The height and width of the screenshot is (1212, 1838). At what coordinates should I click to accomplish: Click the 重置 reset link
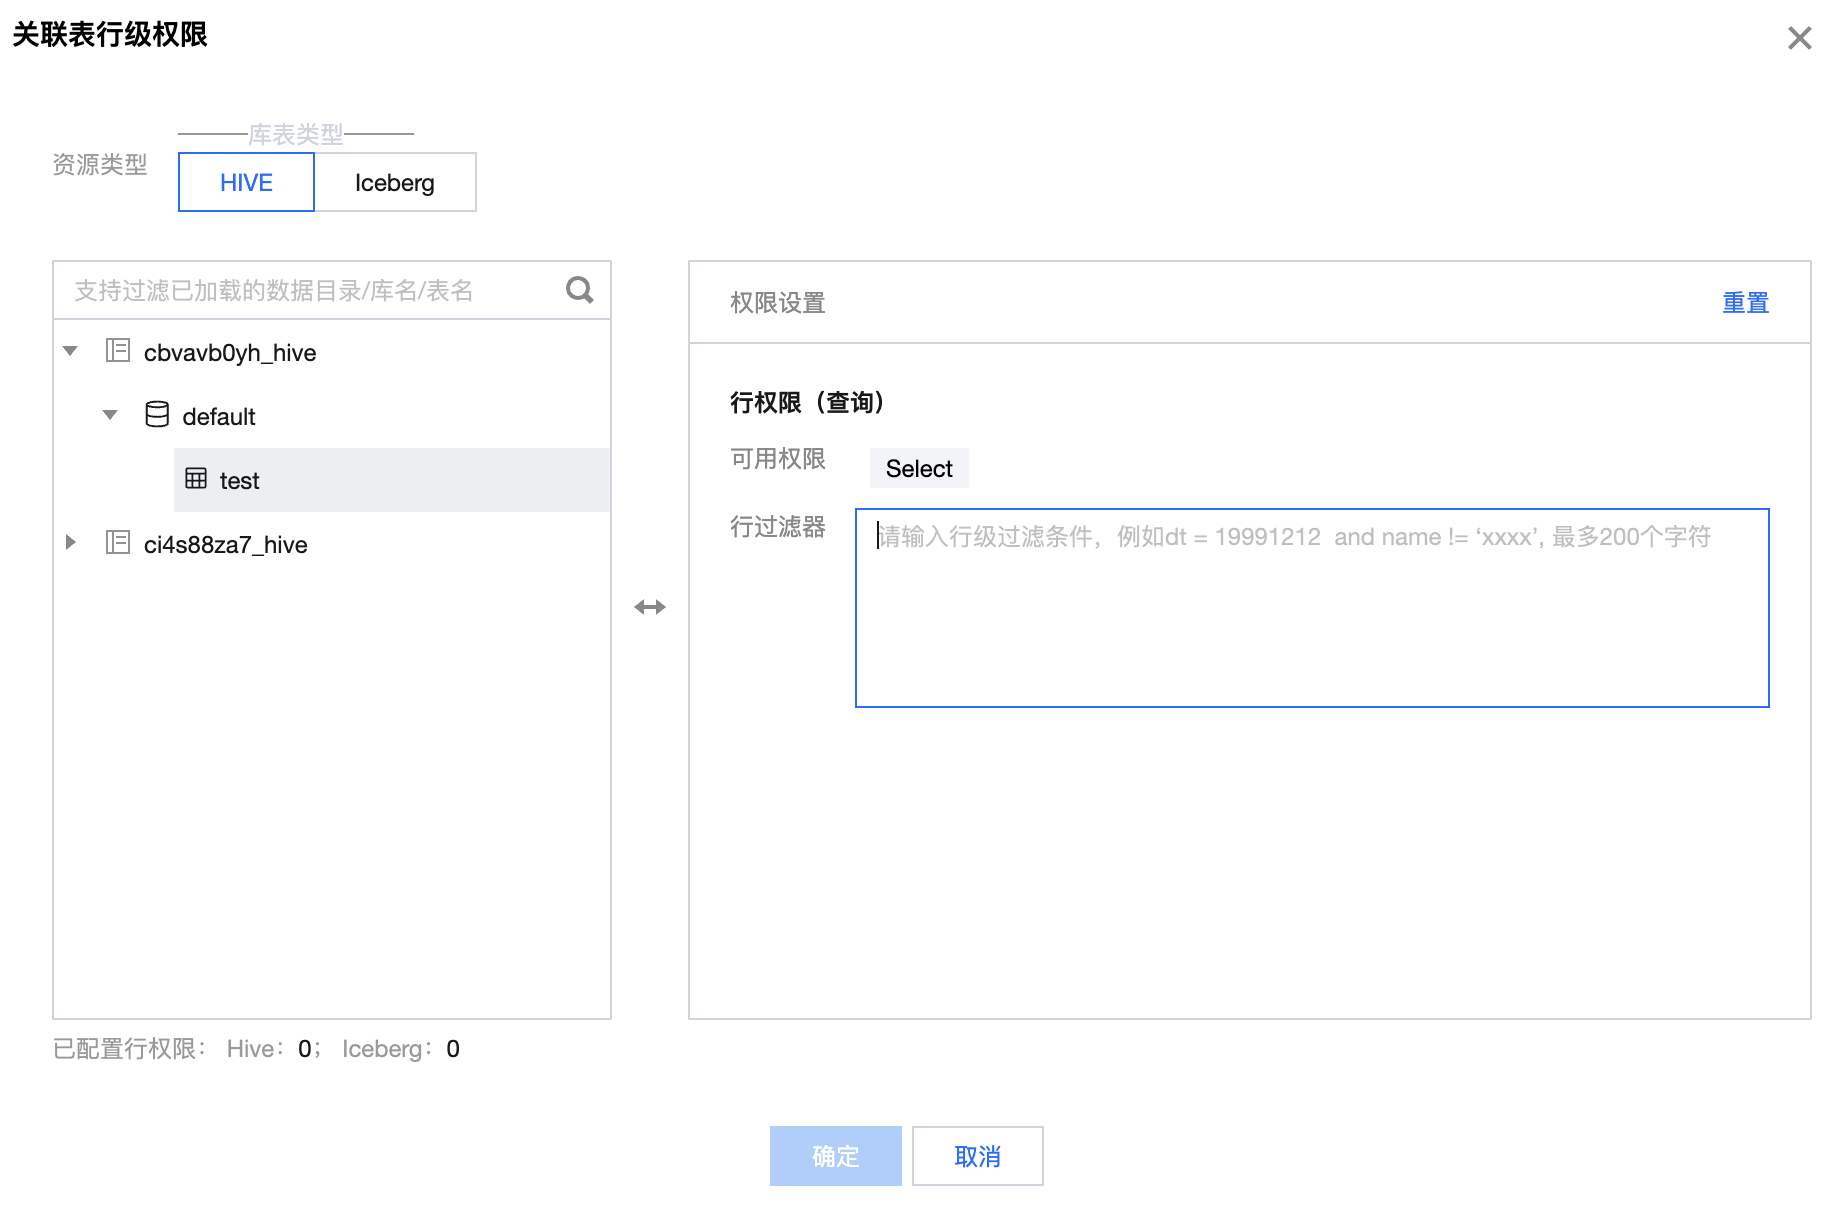[x=1745, y=303]
